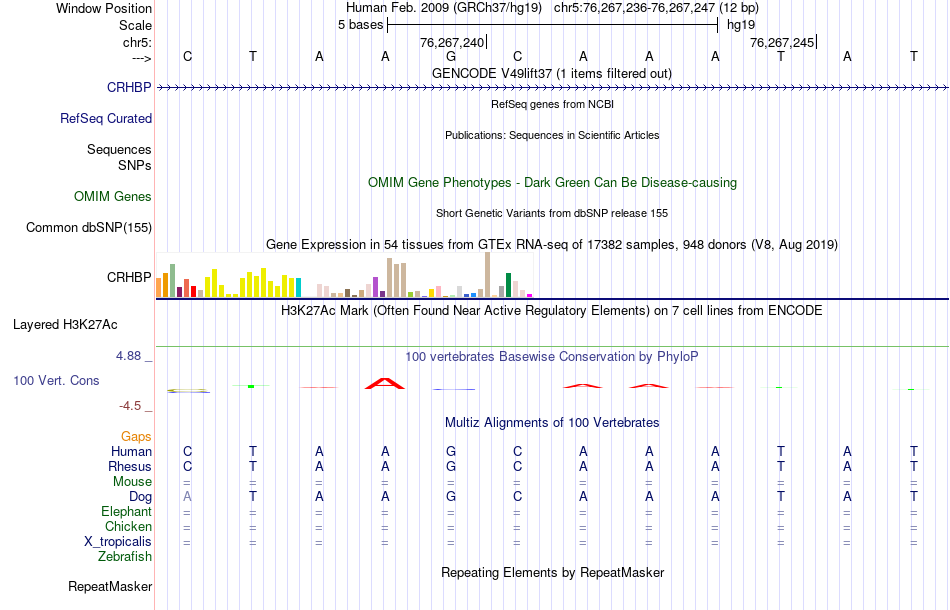Viewport: 950px width, 610px height.
Task: Click the -4.5 PhyloP lower scale value
Action: click(130, 406)
